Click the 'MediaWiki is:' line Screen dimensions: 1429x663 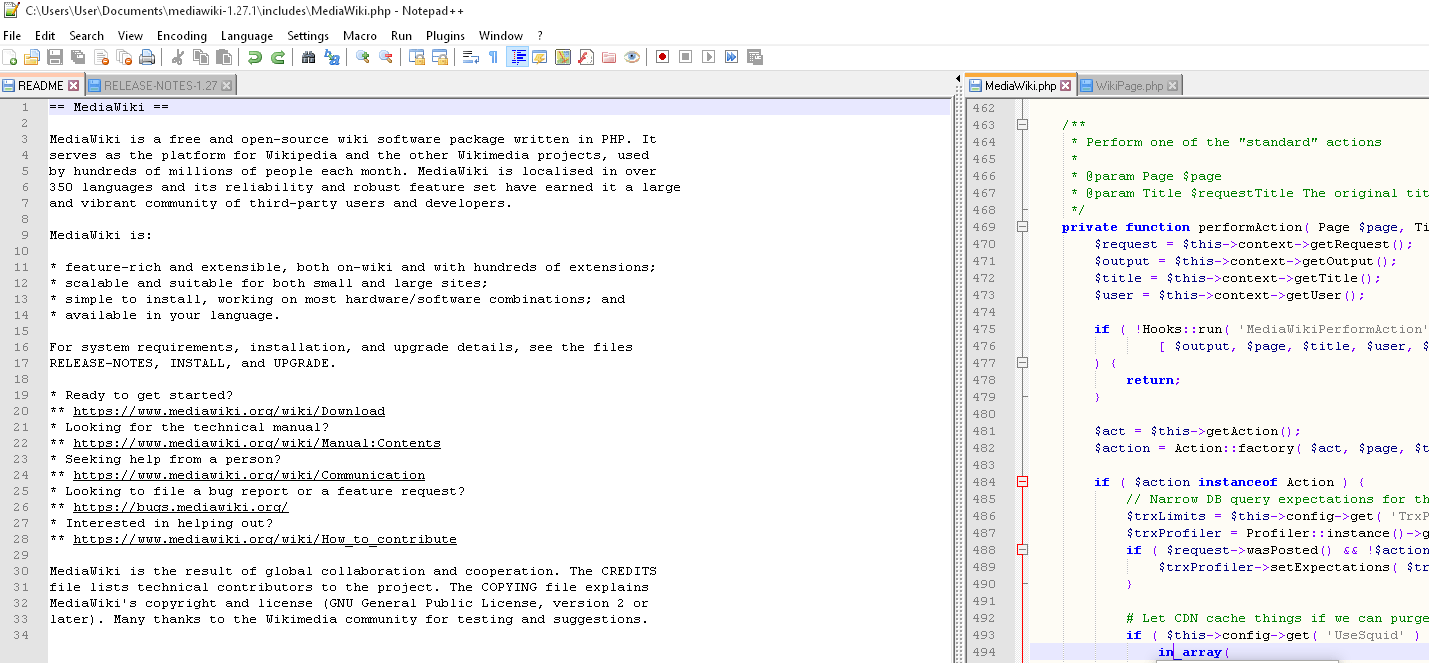point(101,235)
